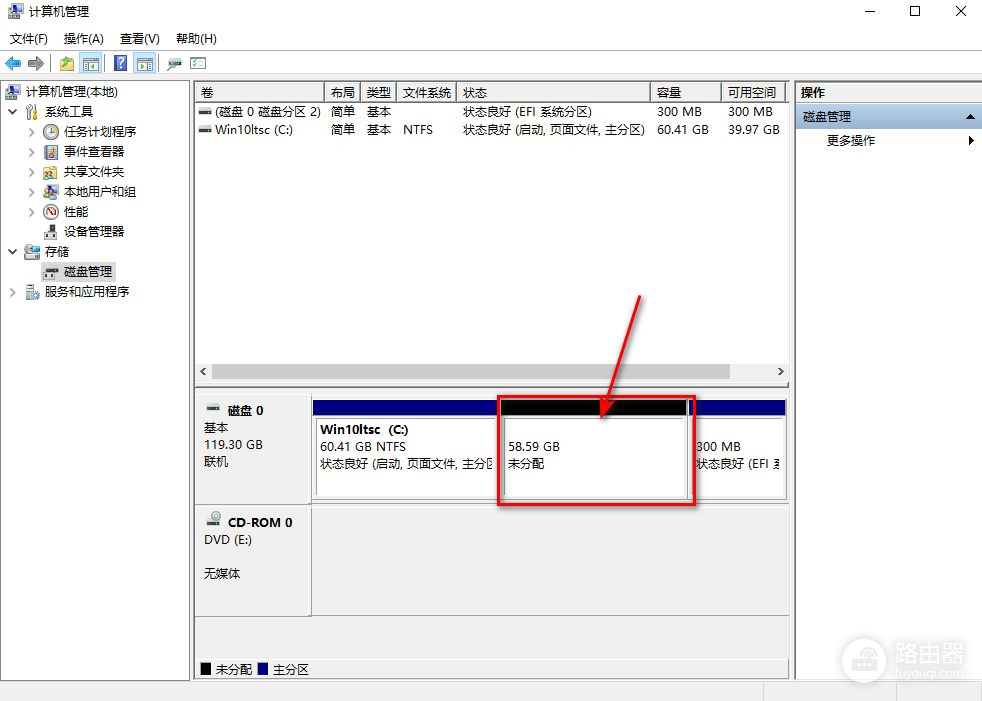Viewport: 982px width, 701px height.
Task: Sort by the 状态 column header
Action: click(554, 93)
